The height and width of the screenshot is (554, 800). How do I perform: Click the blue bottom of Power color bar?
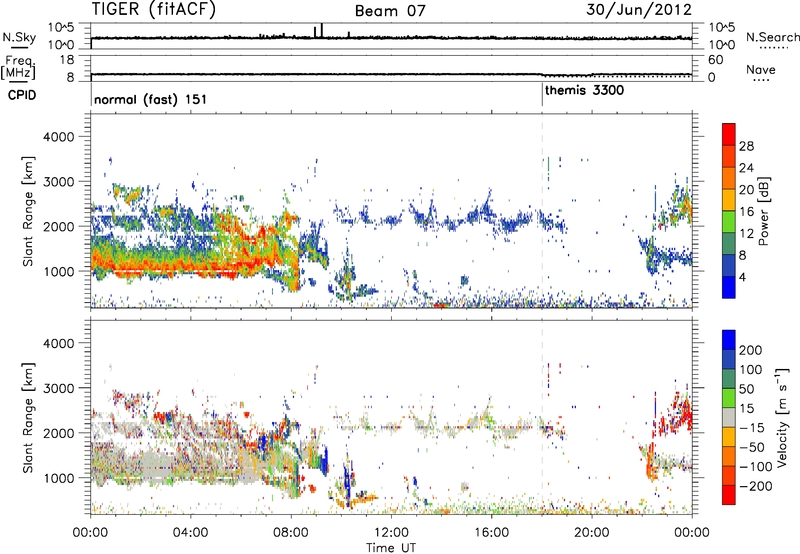(x=729, y=287)
